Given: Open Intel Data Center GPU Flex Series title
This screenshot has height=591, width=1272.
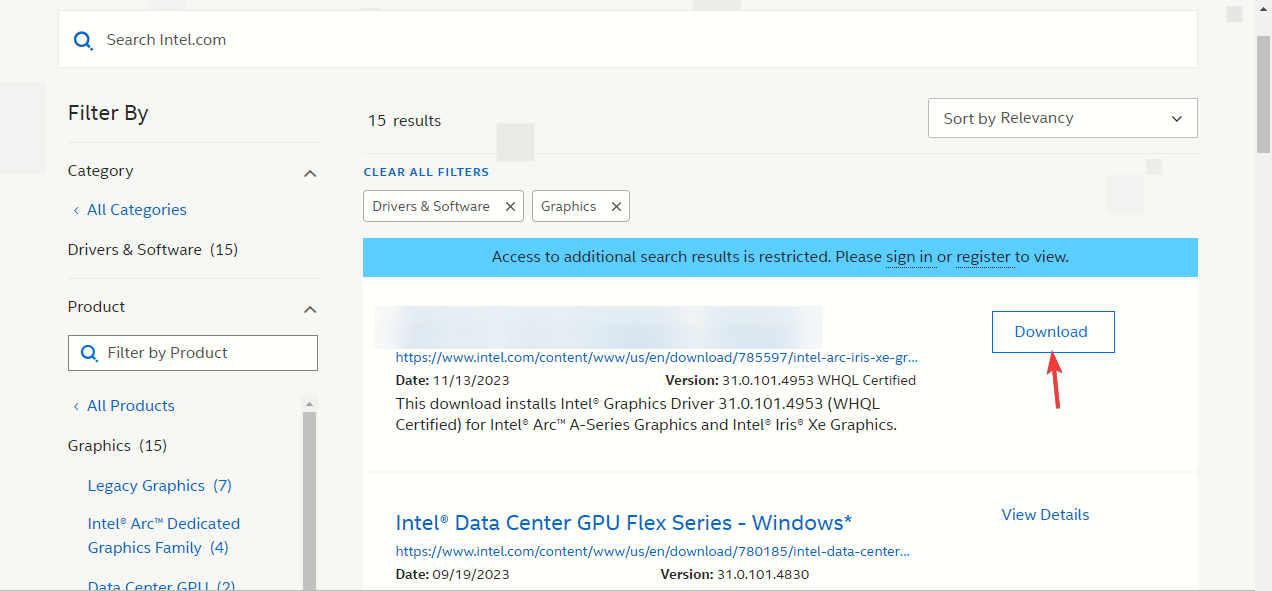Looking at the screenshot, I should coord(623,523).
